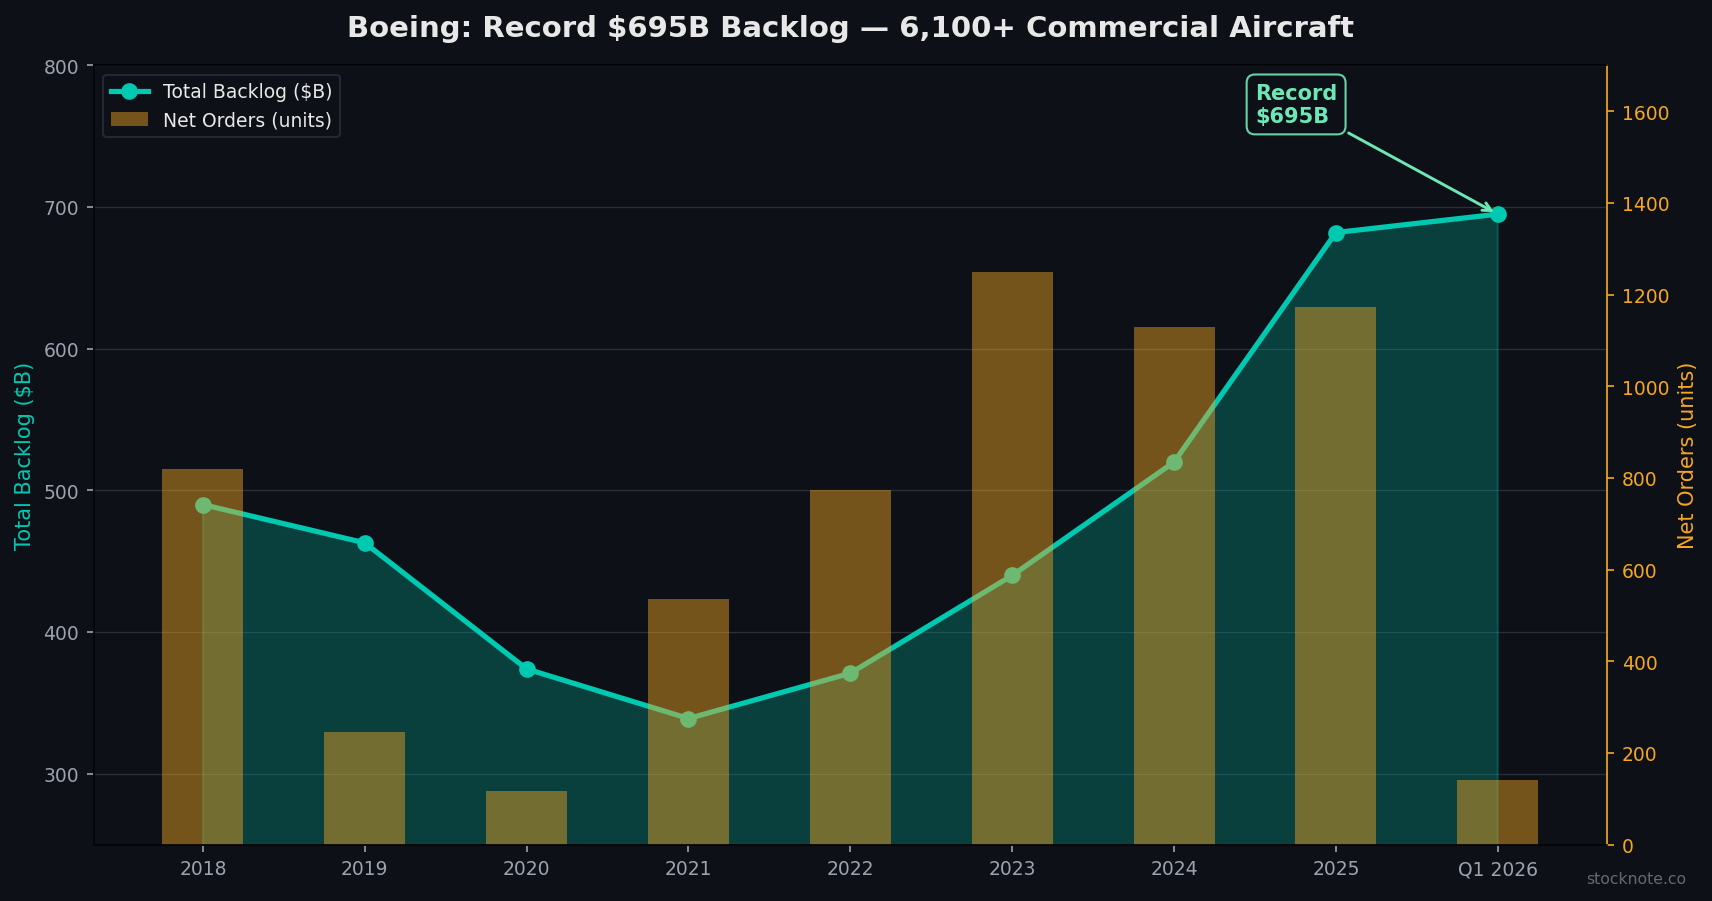Image resolution: width=1712 pixels, height=901 pixels.
Task: Click the 2024 net orders bar
Action: pos(1174,586)
